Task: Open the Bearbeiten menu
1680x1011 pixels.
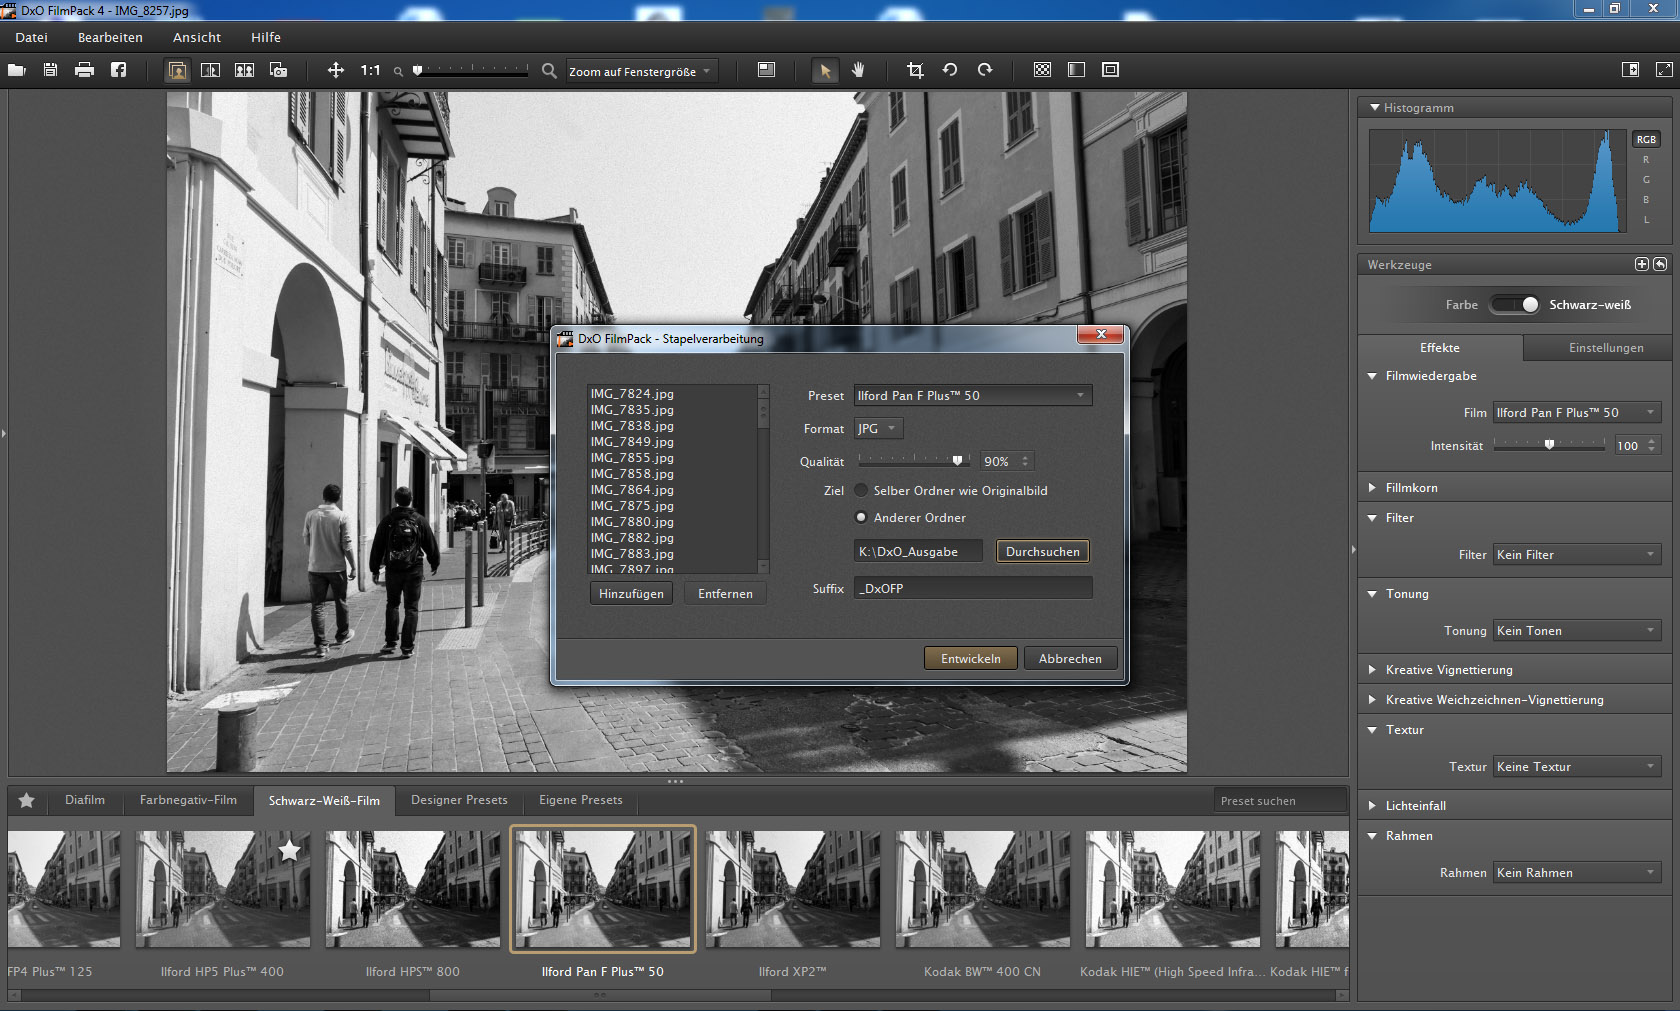Action: tap(110, 37)
